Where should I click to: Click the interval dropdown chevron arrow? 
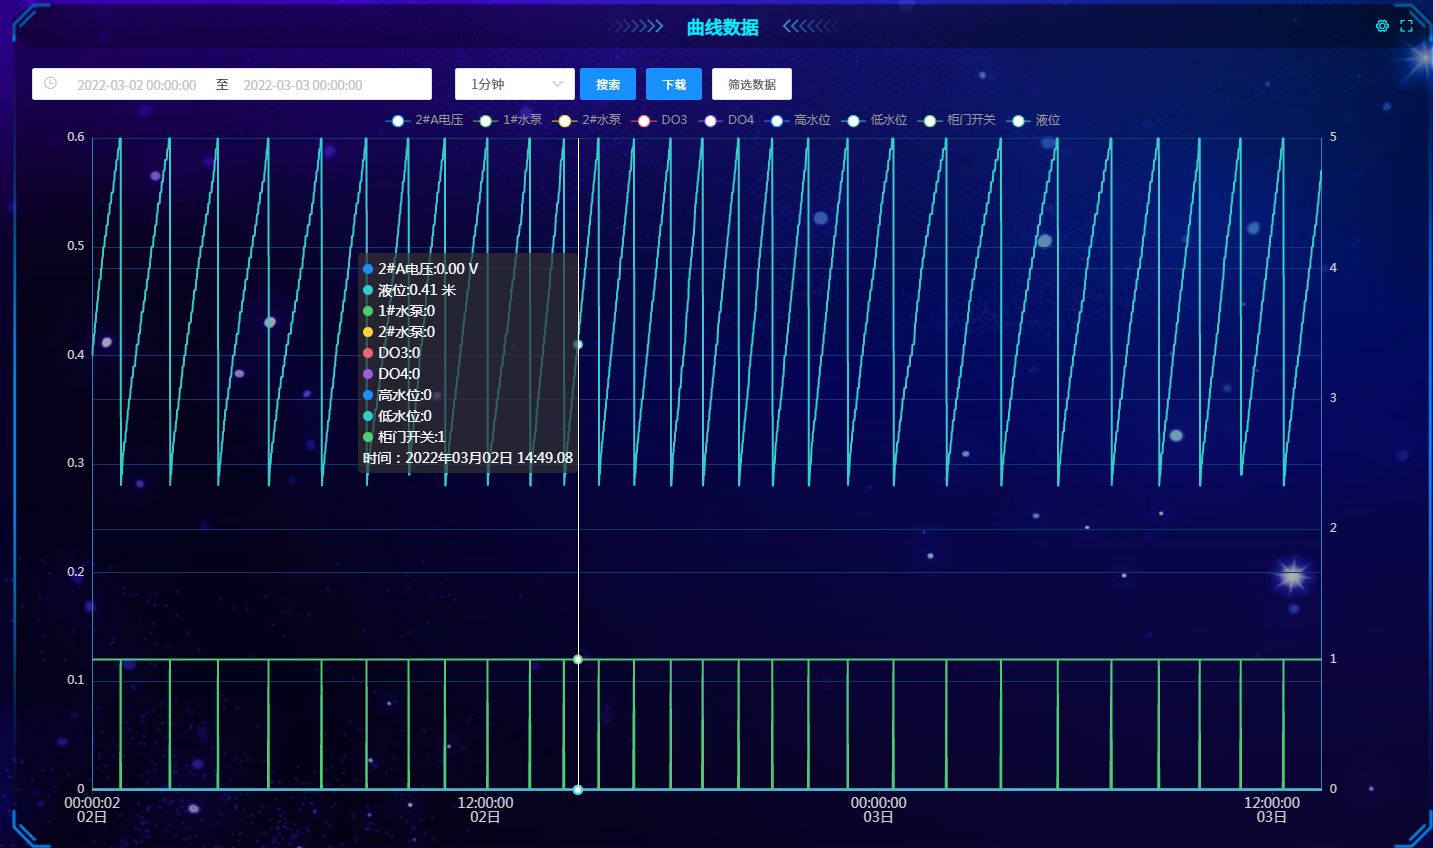point(558,84)
